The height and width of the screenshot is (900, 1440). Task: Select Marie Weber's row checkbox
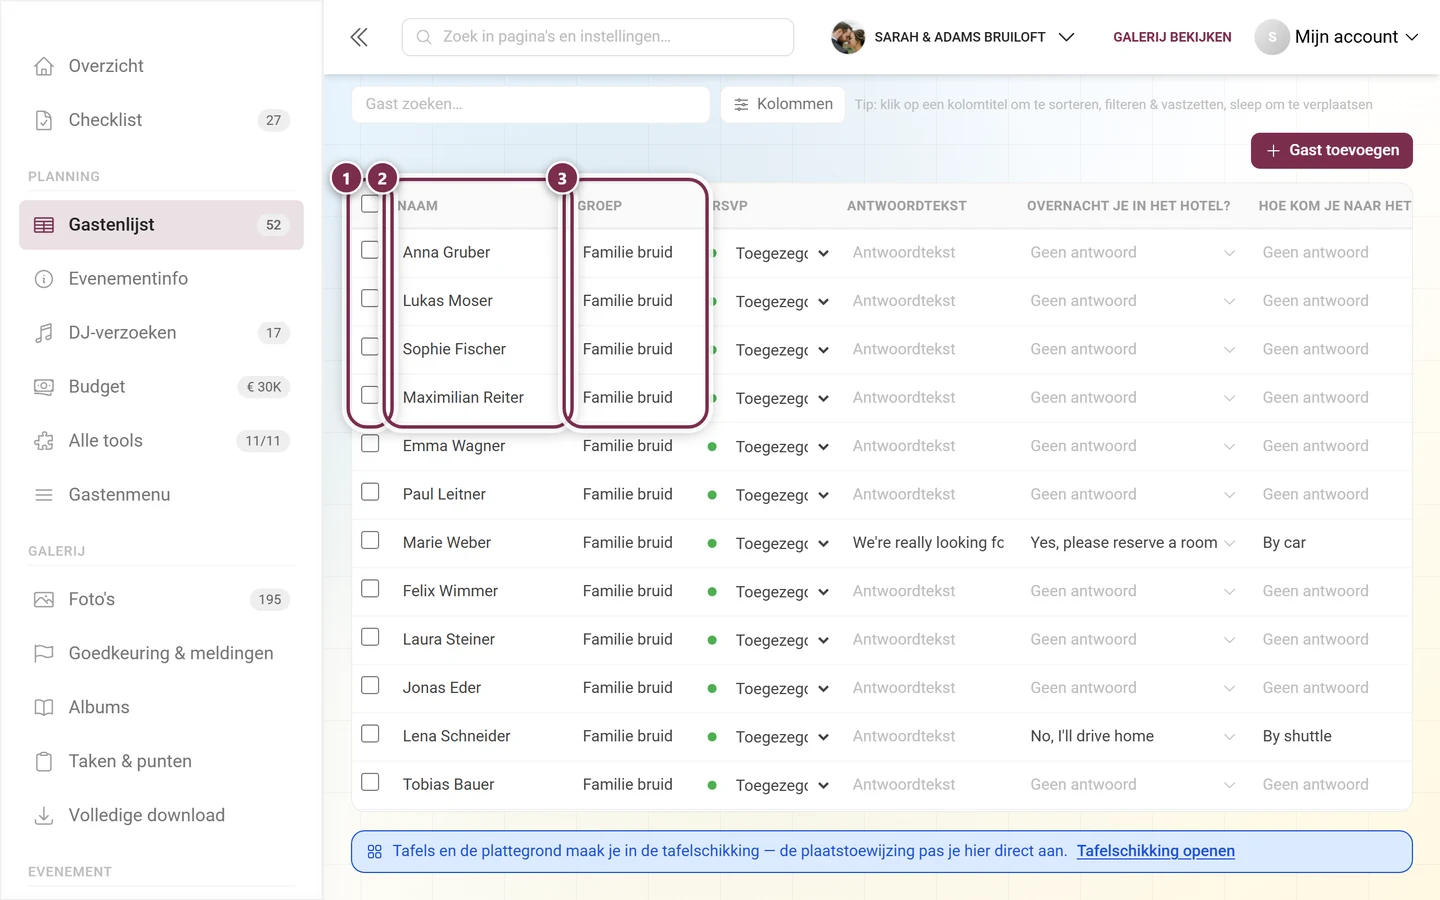(370, 541)
